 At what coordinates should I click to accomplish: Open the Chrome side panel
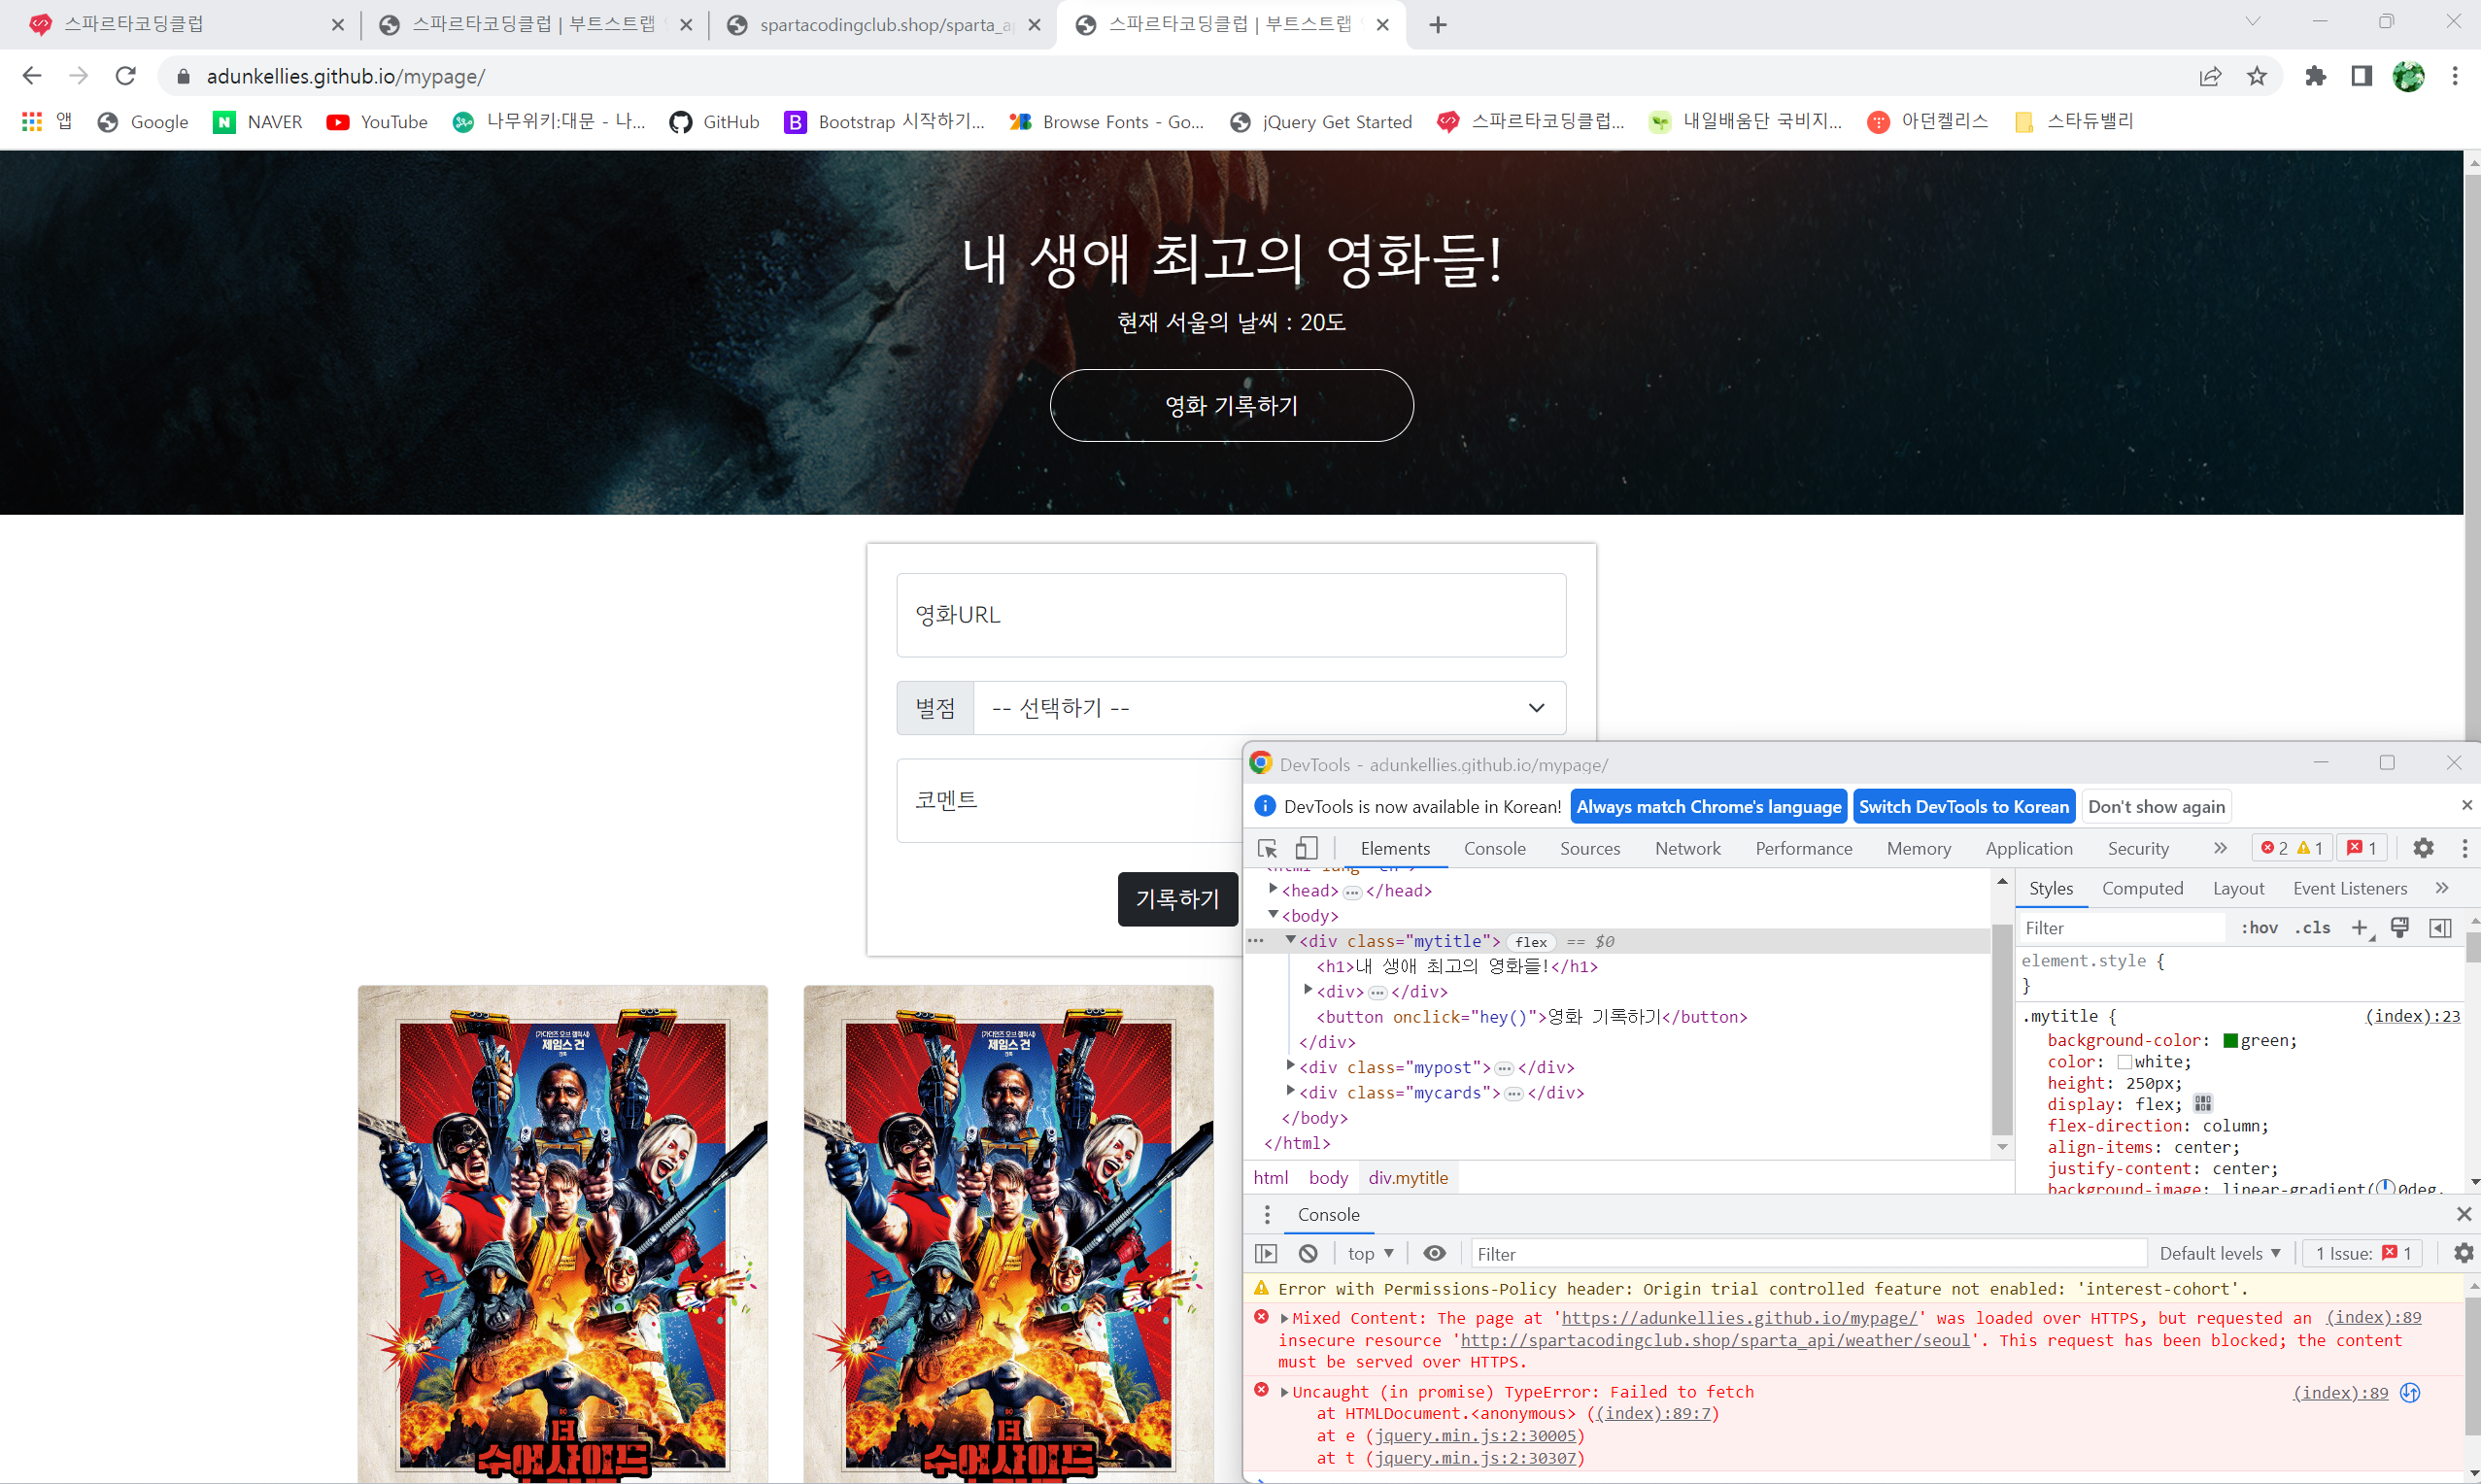[x=2362, y=76]
